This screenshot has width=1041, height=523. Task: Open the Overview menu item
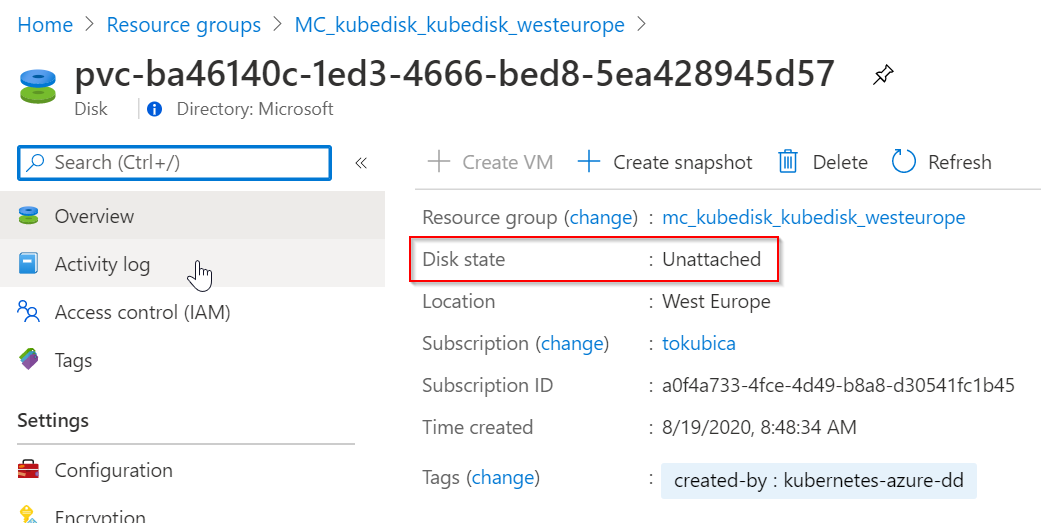tap(94, 216)
